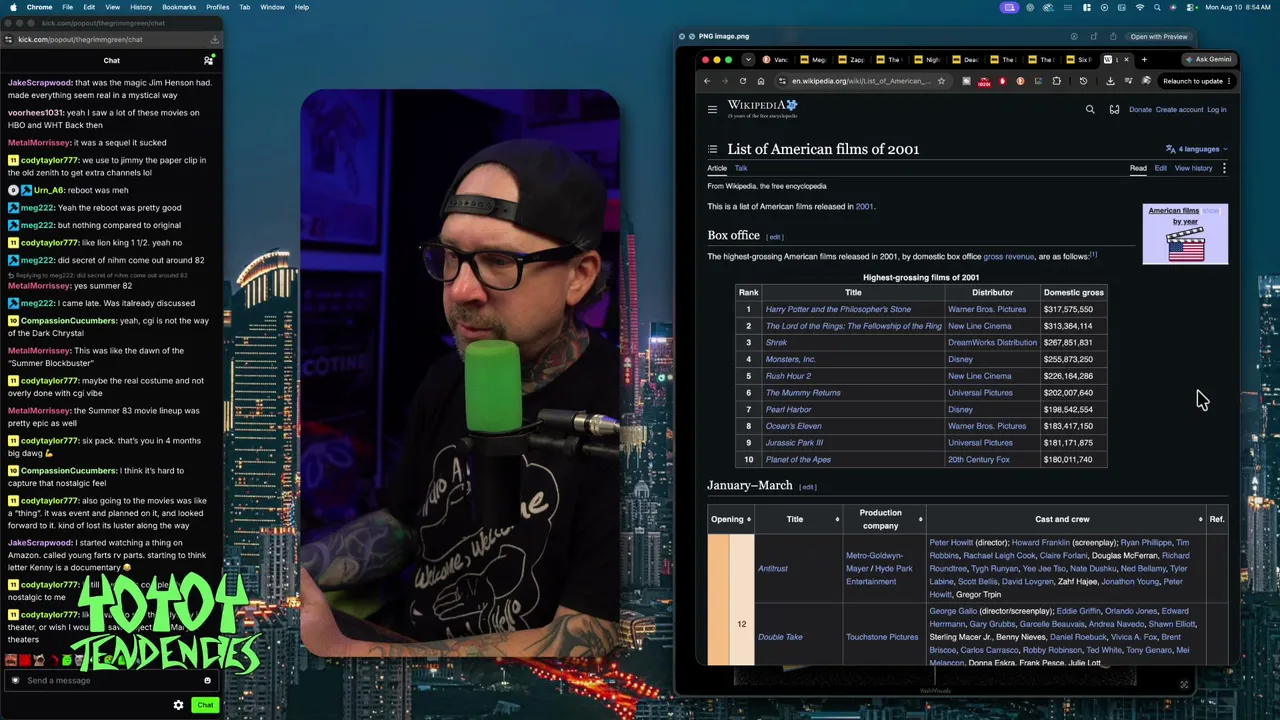The width and height of the screenshot is (1280, 720).
Task: Click the browser back arrow
Action: click(707, 81)
